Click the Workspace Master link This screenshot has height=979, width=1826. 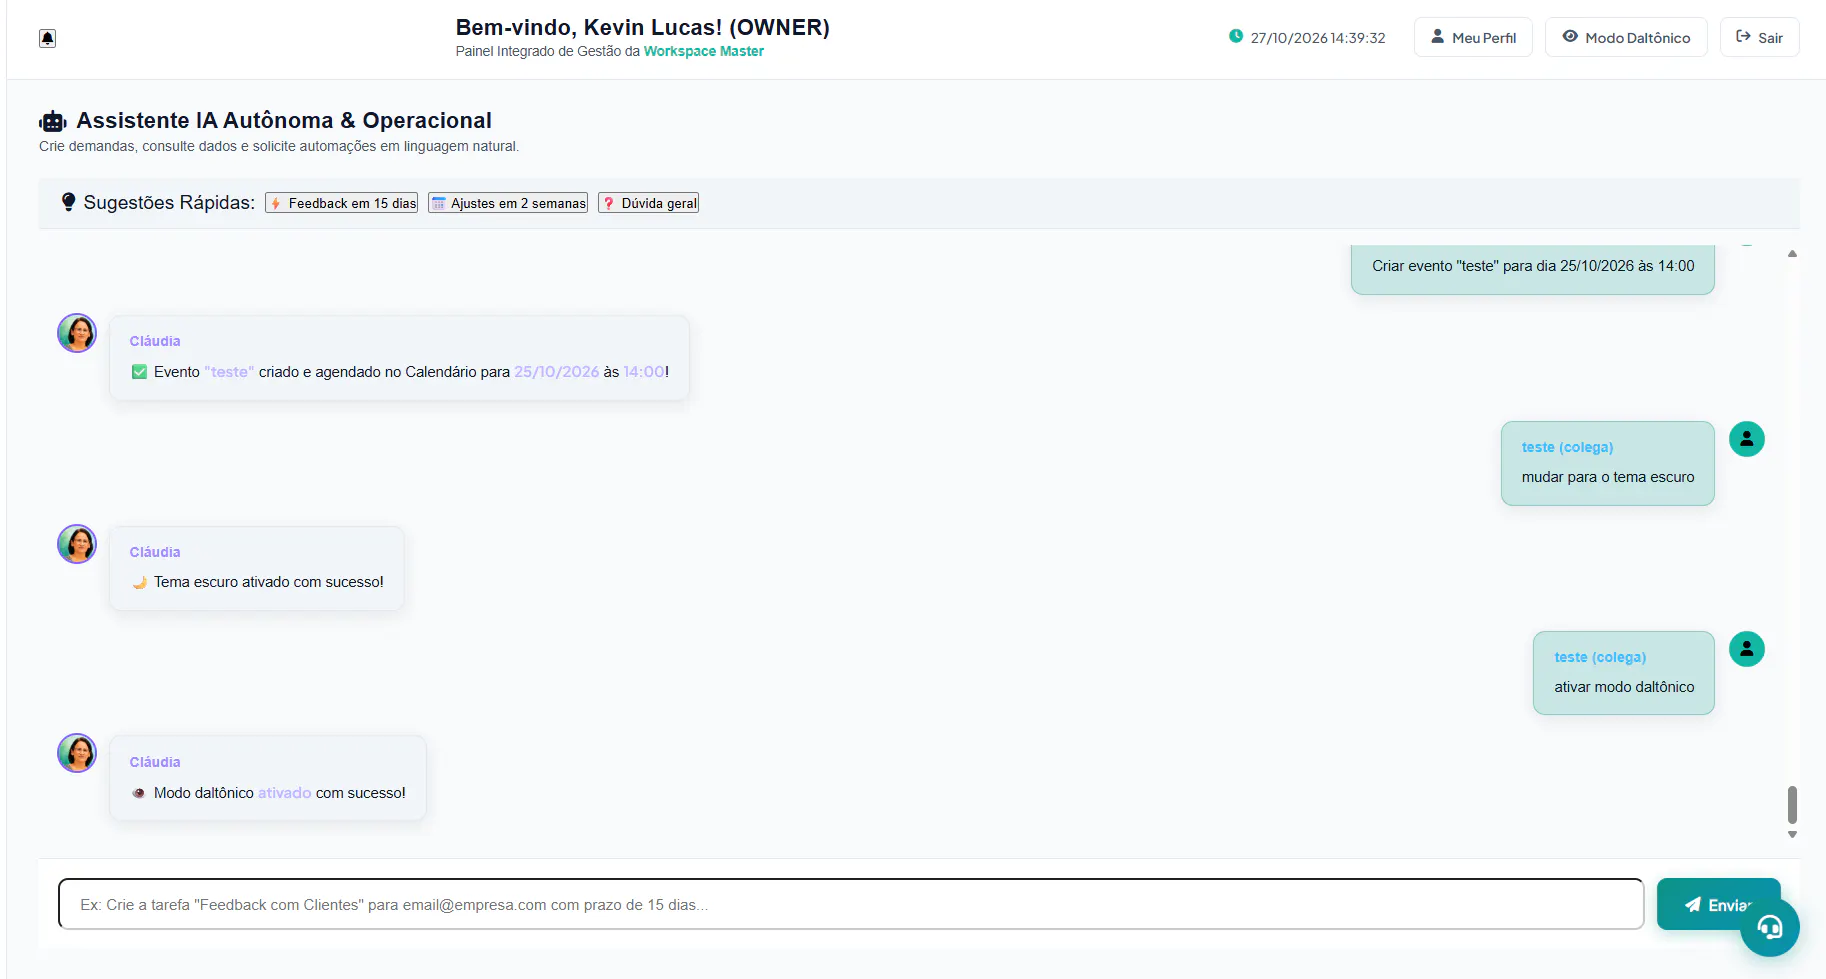[x=703, y=51]
